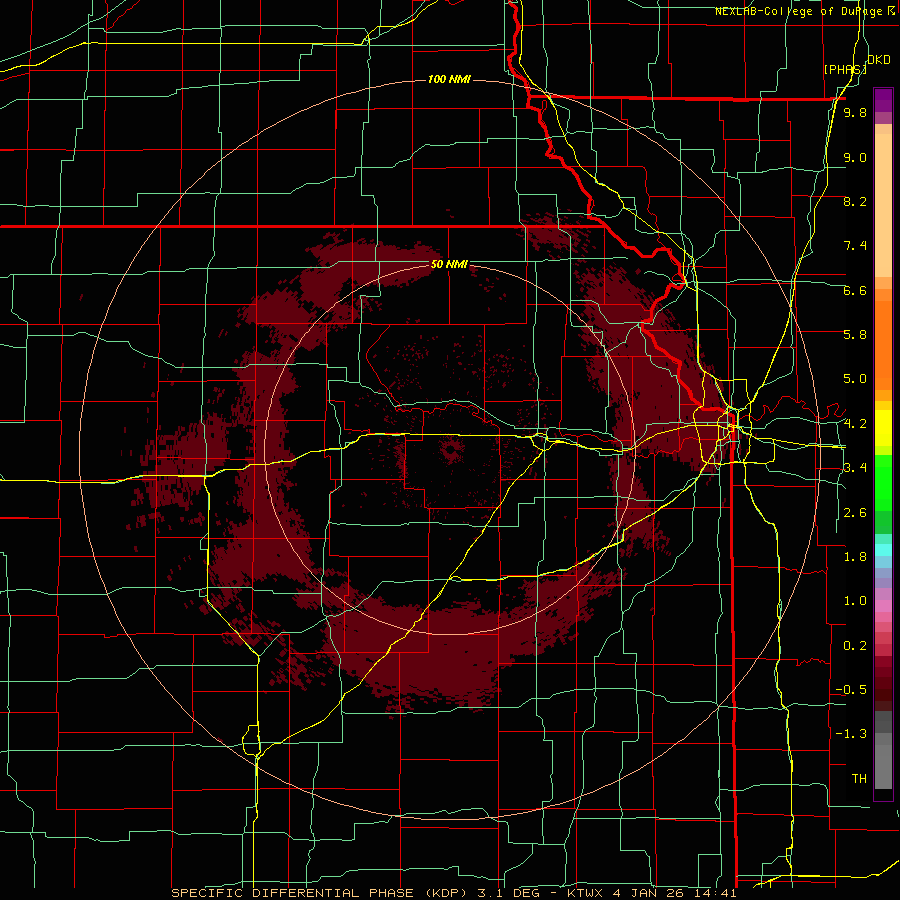Screen dimensions: 900x900
Task: Click the 2.6 value on color scale
Action: [x=855, y=513]
